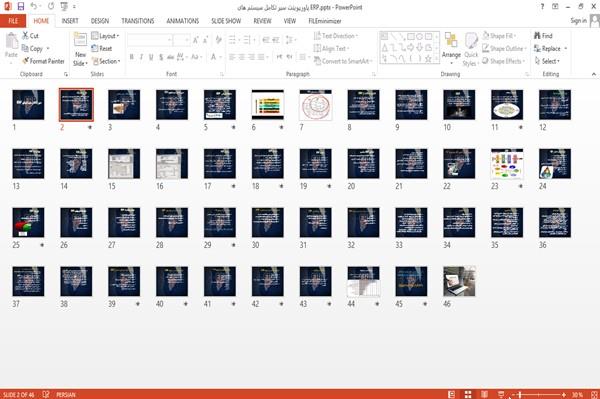600x399 pixels.
Task: Switch to the TRANSITIONS tab
Action: point(138,21)
